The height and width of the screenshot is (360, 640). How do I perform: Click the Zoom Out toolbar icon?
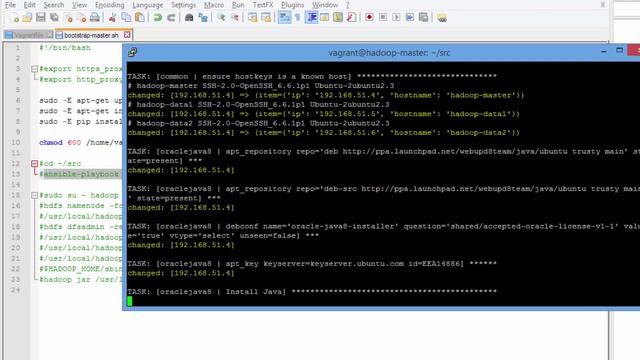coord(235,18)
